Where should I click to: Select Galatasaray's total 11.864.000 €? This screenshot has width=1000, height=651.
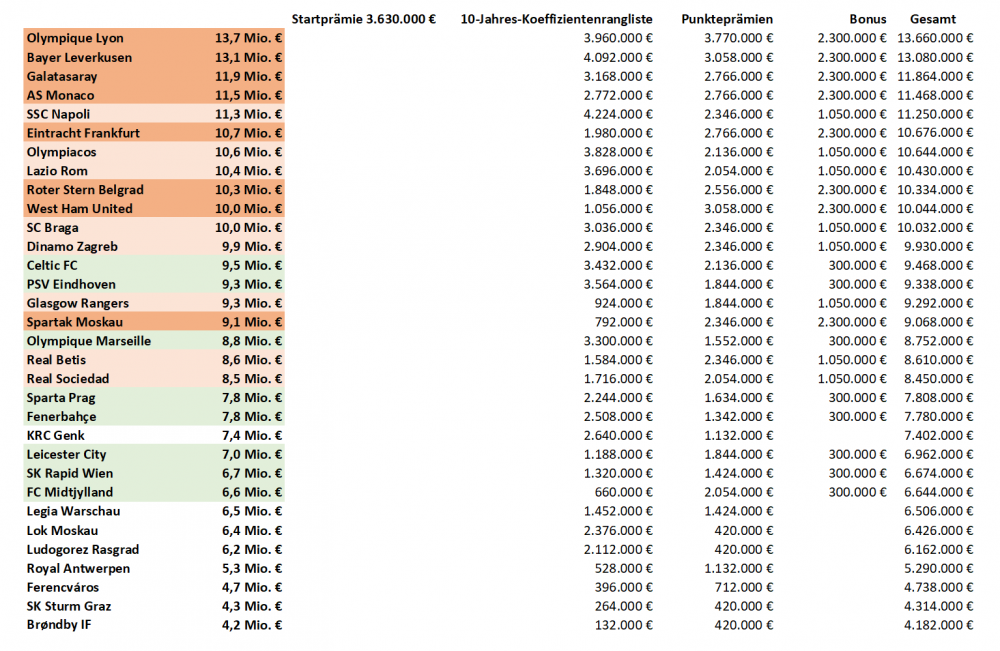coord(935,77)
